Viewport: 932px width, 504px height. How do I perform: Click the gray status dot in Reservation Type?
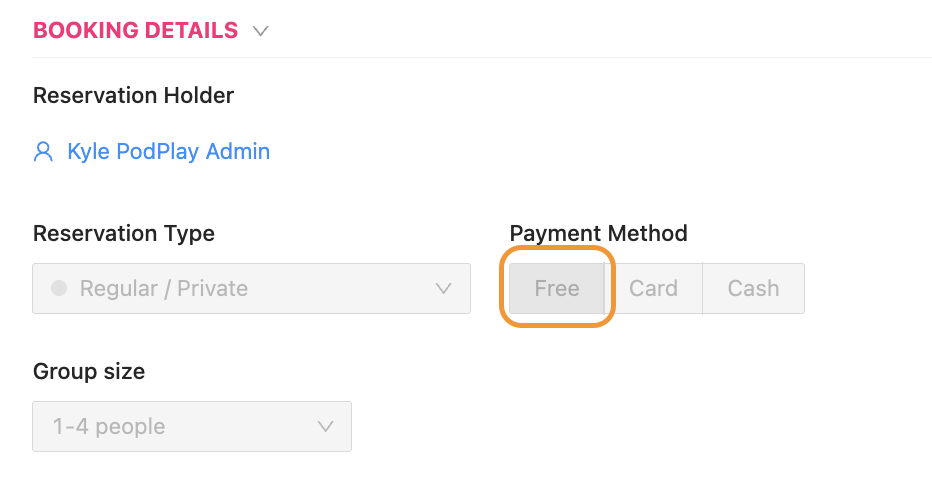(59, 288)
